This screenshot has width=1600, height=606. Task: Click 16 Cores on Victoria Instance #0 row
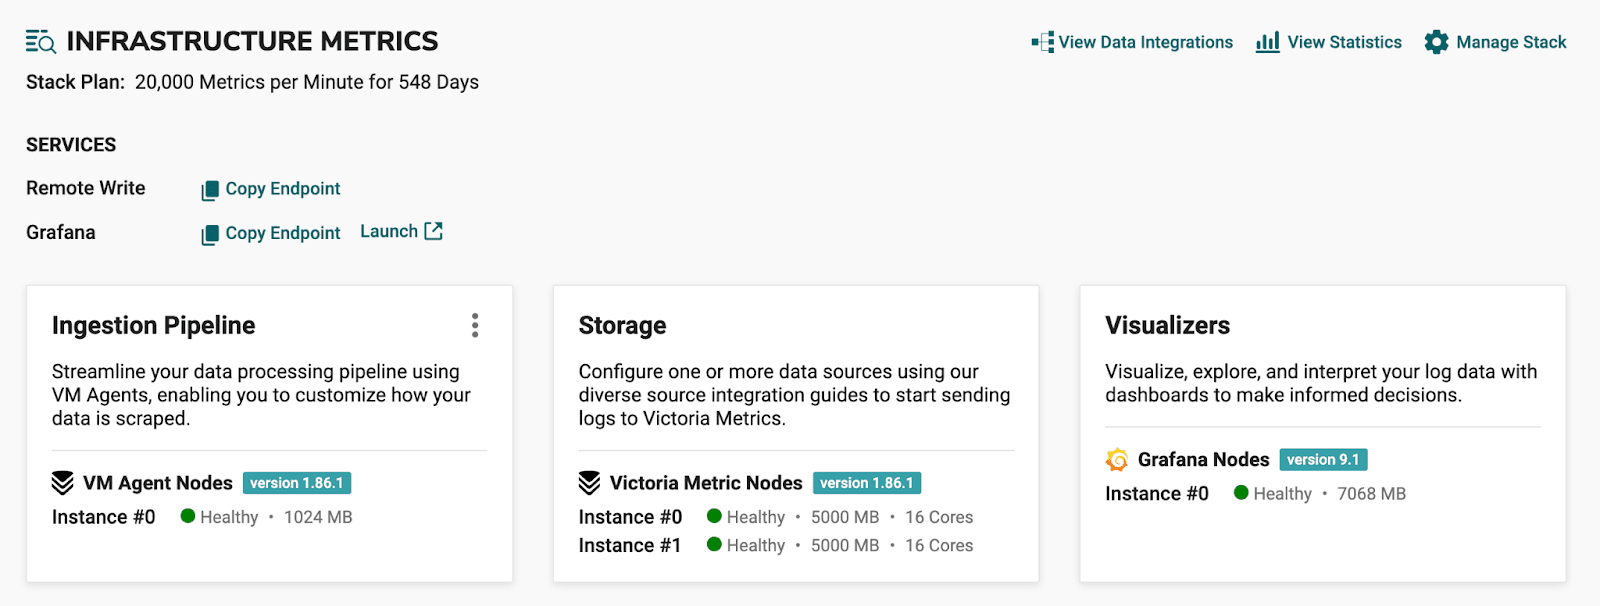click(939, 517)
